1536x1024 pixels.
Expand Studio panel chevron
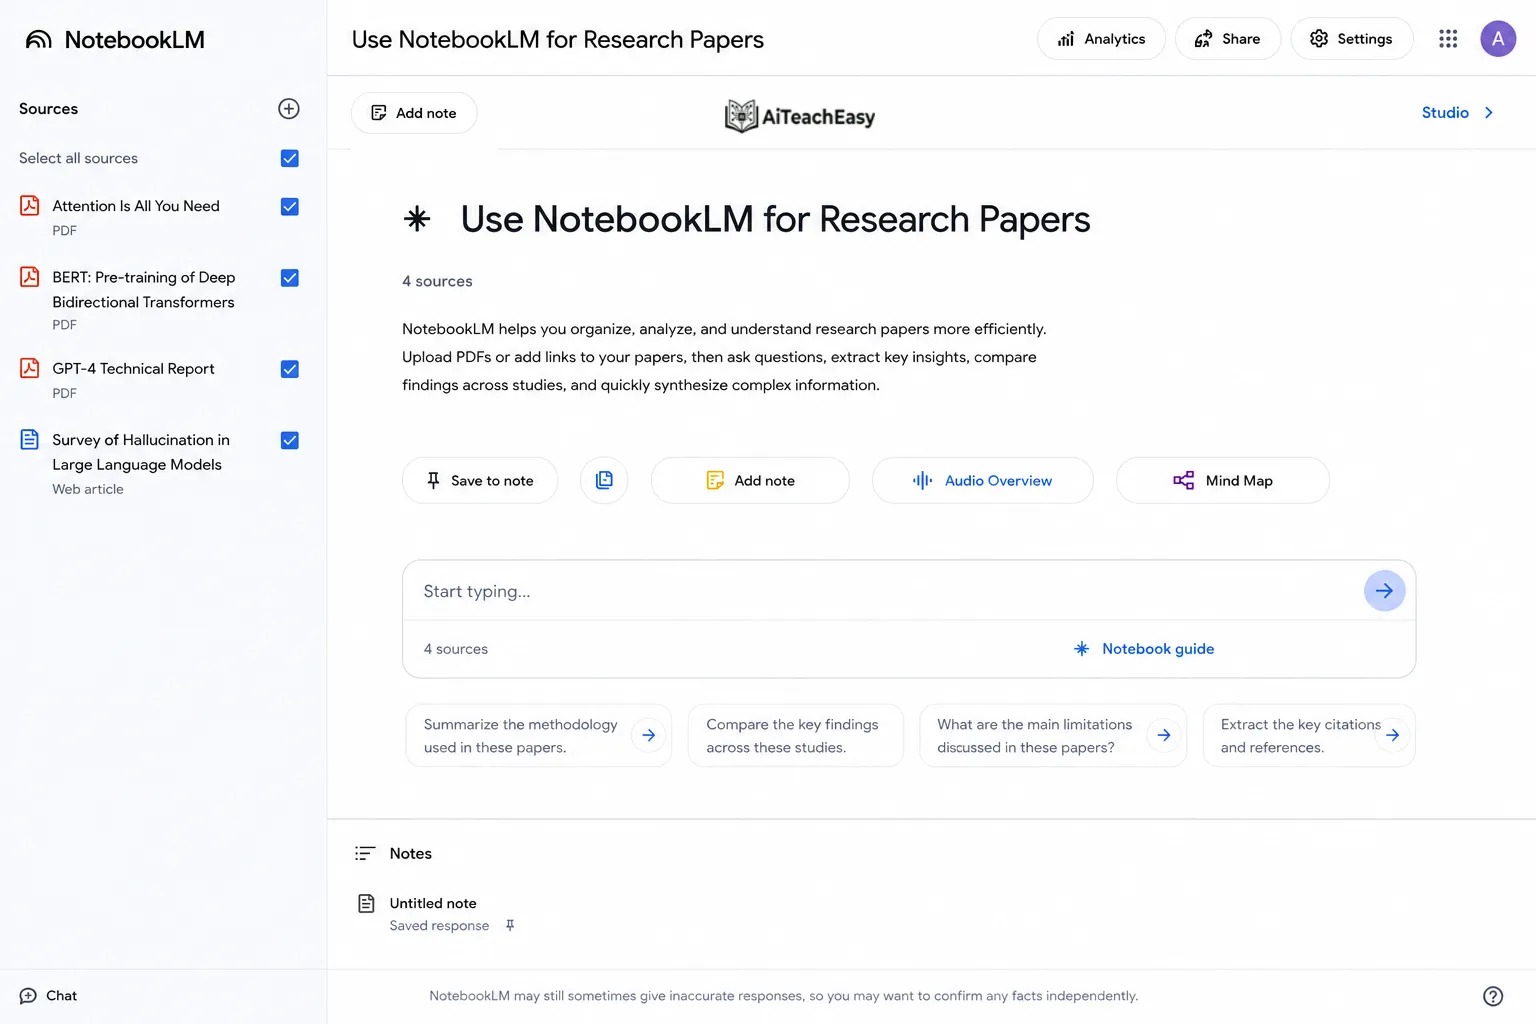[1488, 113]
